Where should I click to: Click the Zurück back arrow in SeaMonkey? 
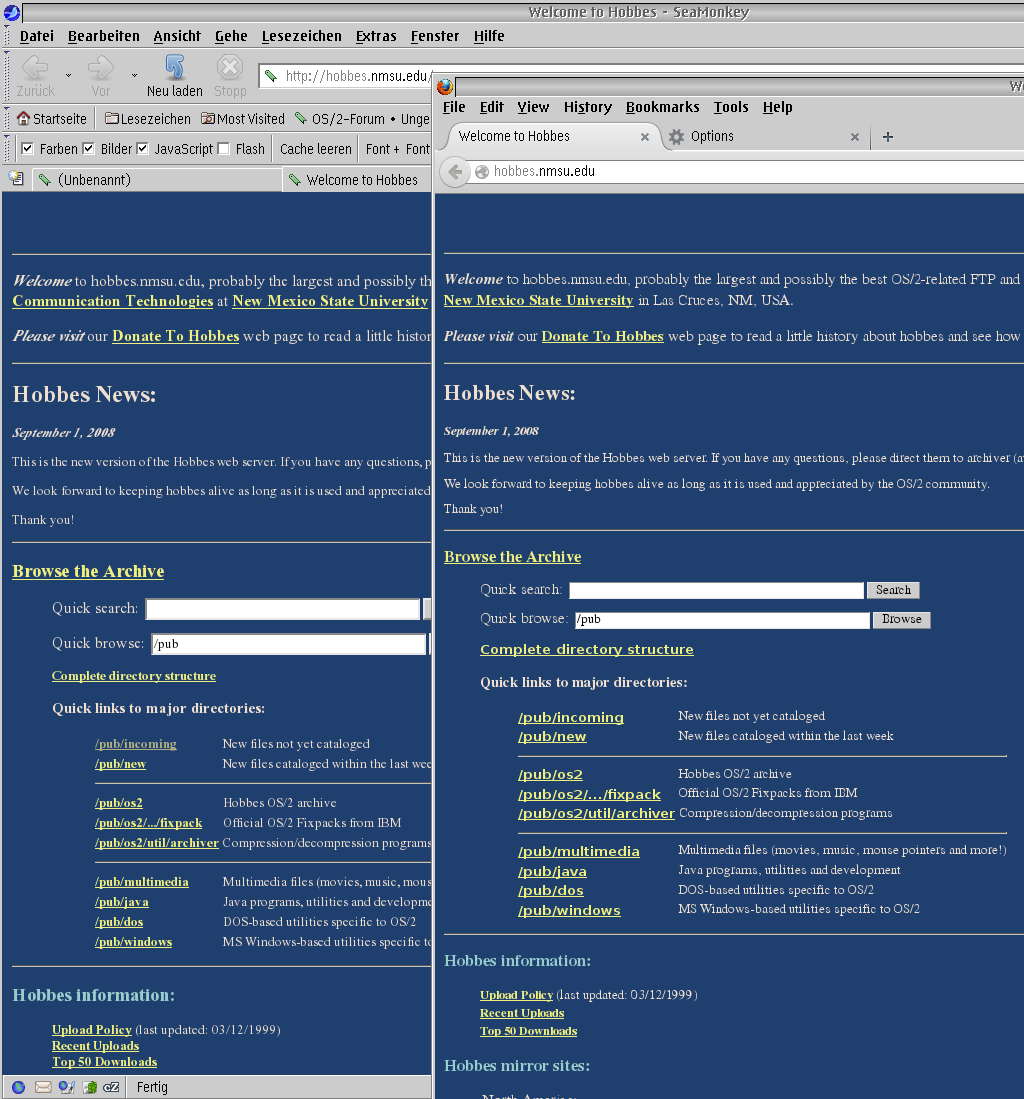coord(35,68)
